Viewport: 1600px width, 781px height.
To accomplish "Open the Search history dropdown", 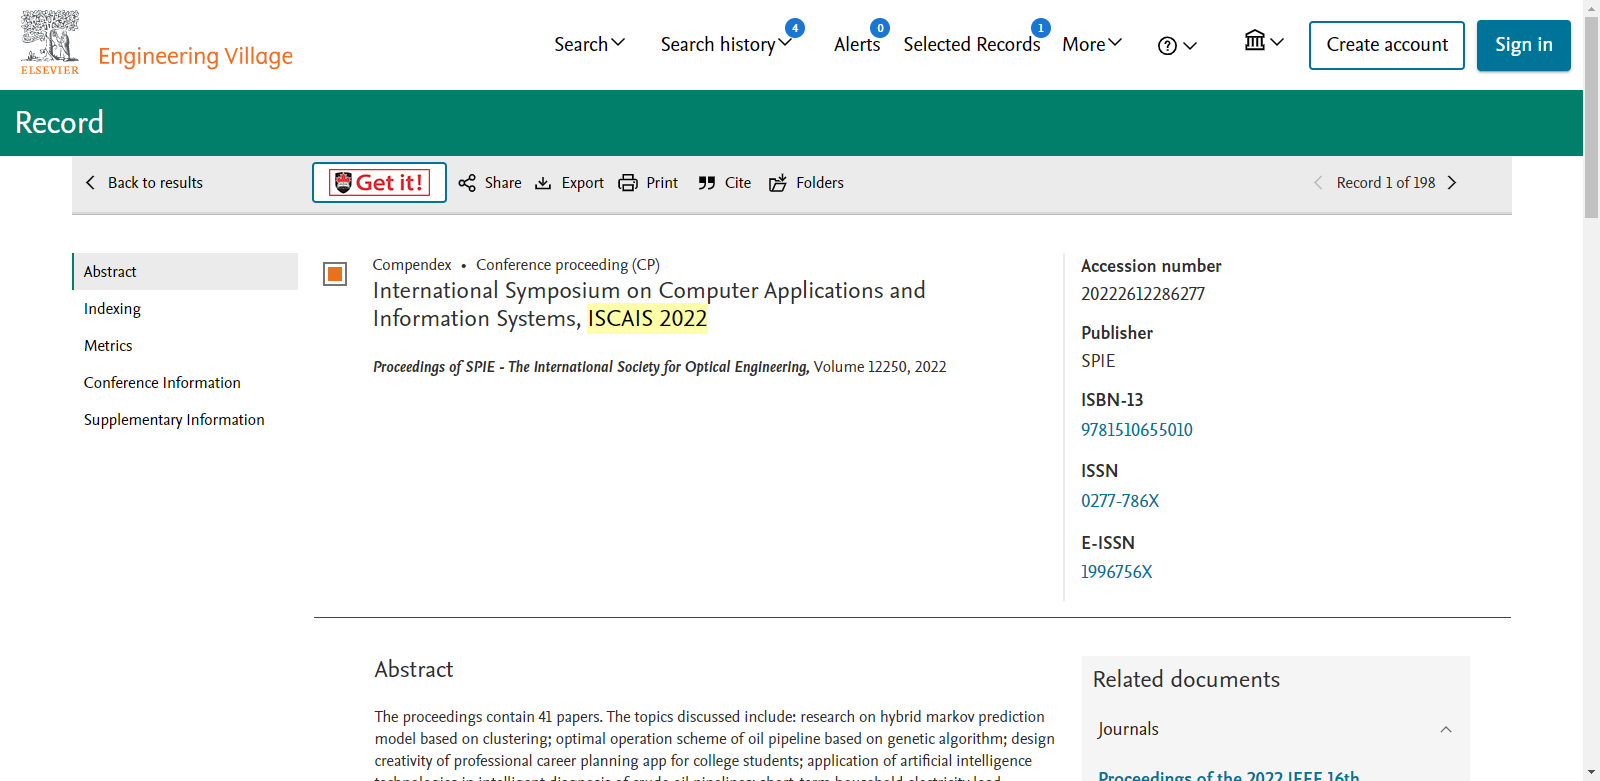I will click(726, 44).
